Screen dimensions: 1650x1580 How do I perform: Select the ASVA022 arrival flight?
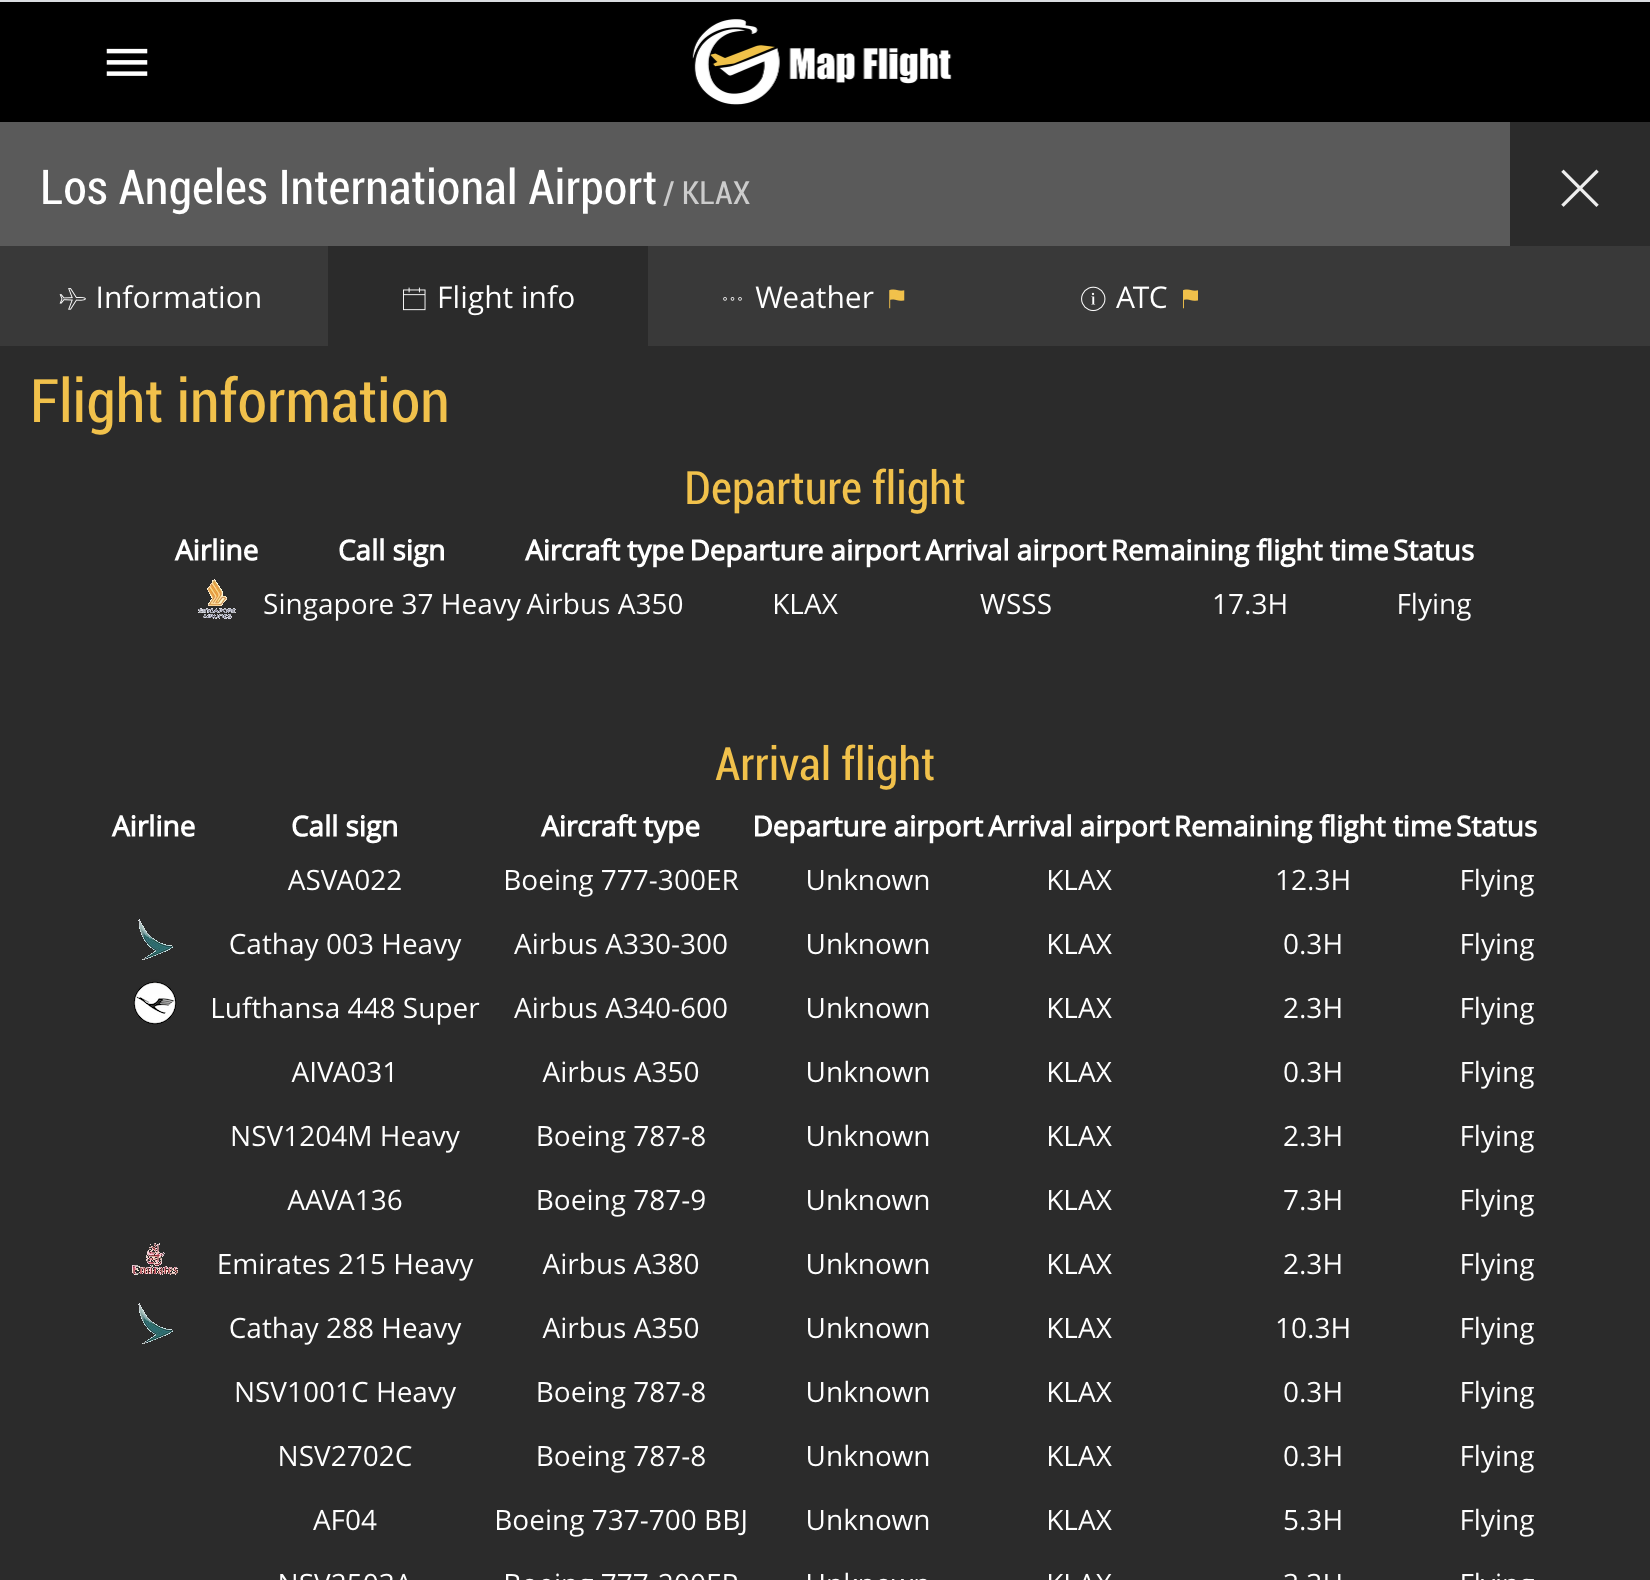345,880
